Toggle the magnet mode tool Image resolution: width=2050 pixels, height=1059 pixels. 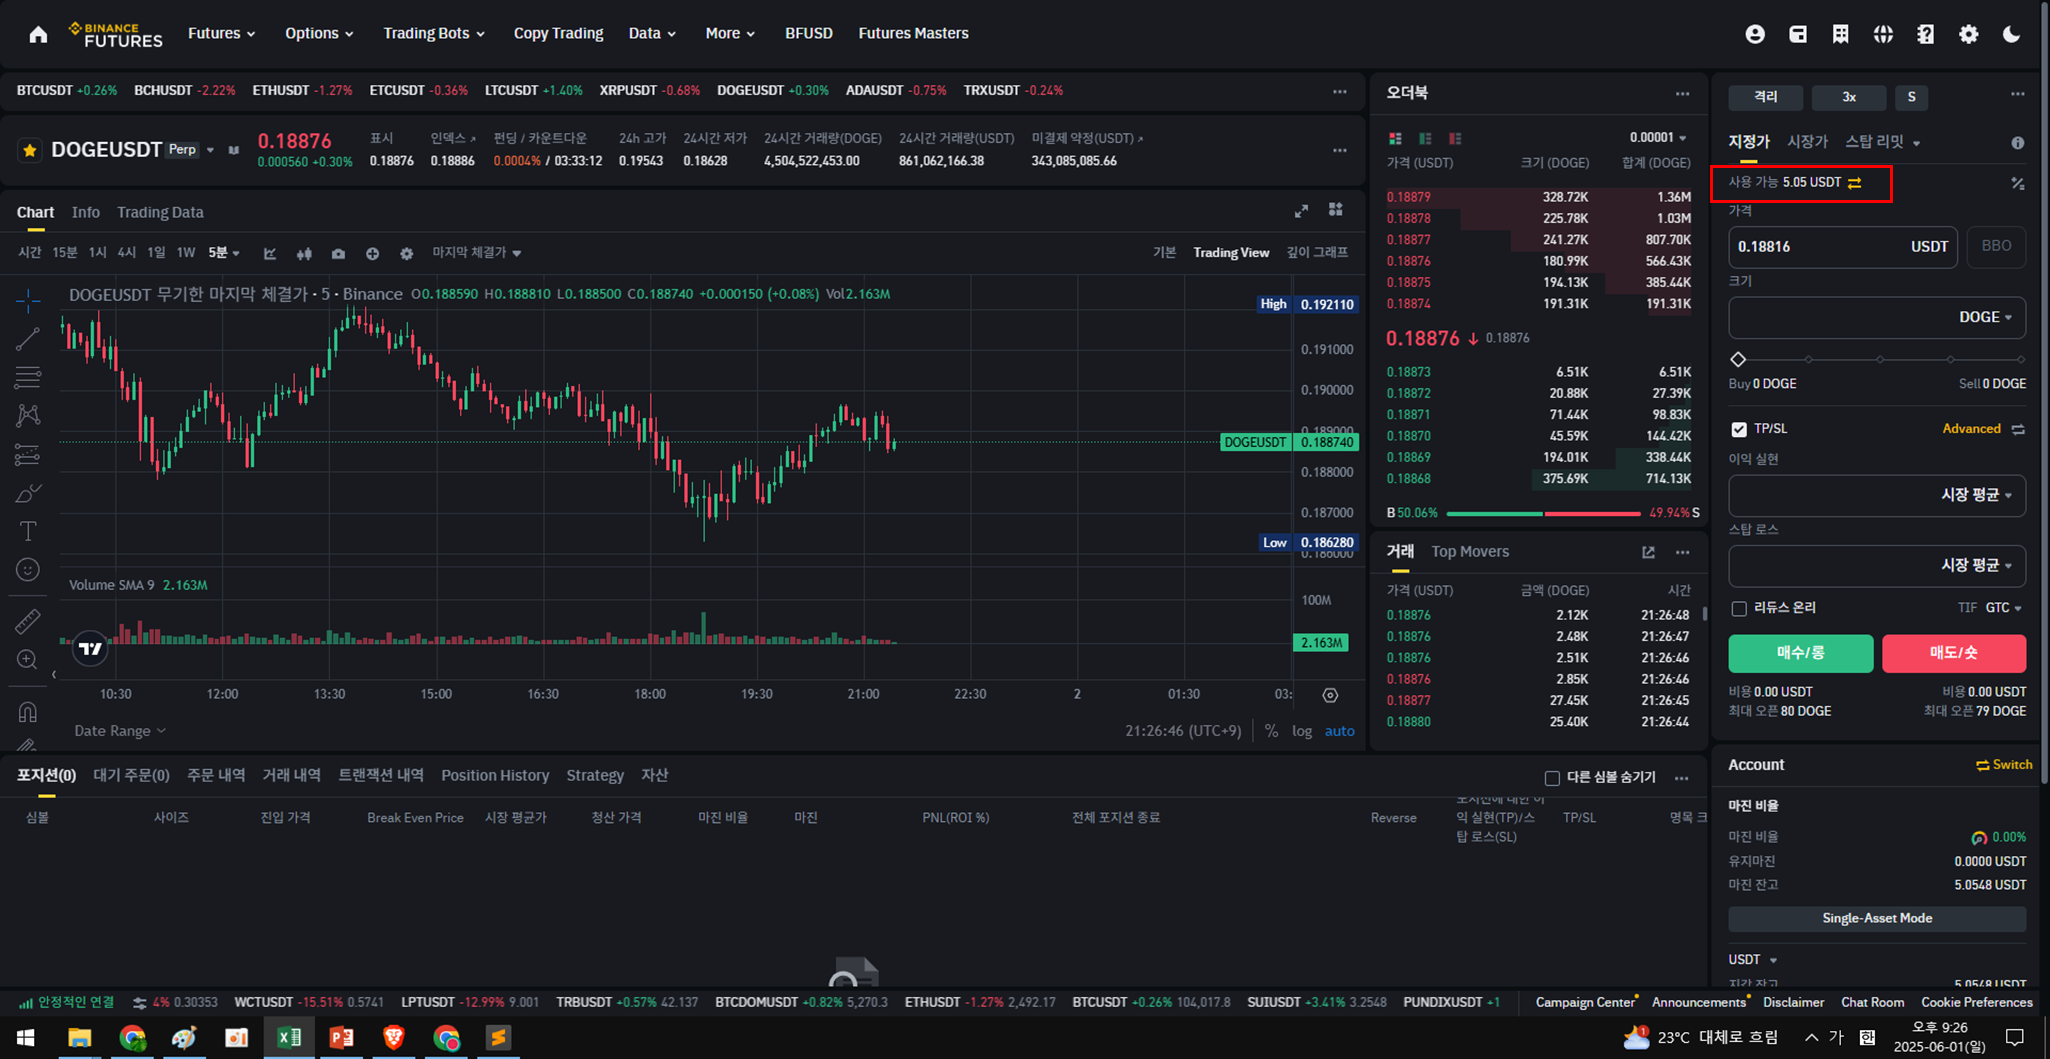click(x=28, y=712)
